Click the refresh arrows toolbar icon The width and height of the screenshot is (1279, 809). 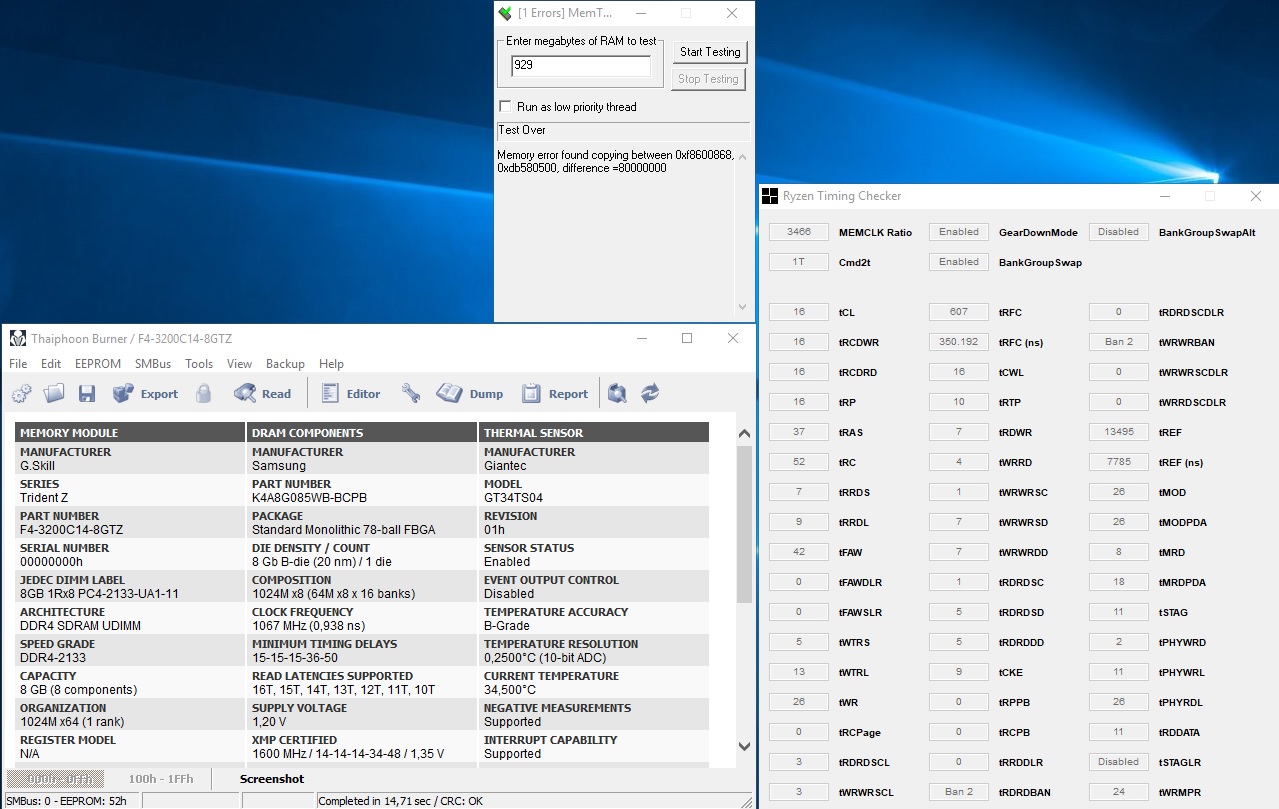[650, 394]
